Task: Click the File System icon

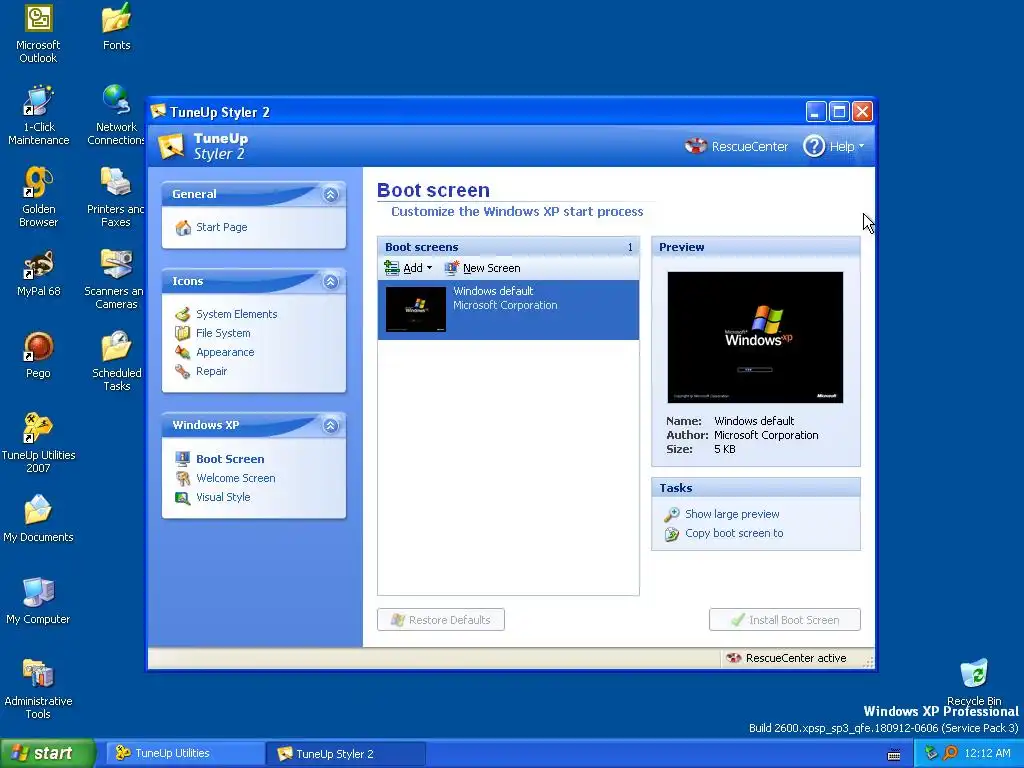Action: [183, 333]
